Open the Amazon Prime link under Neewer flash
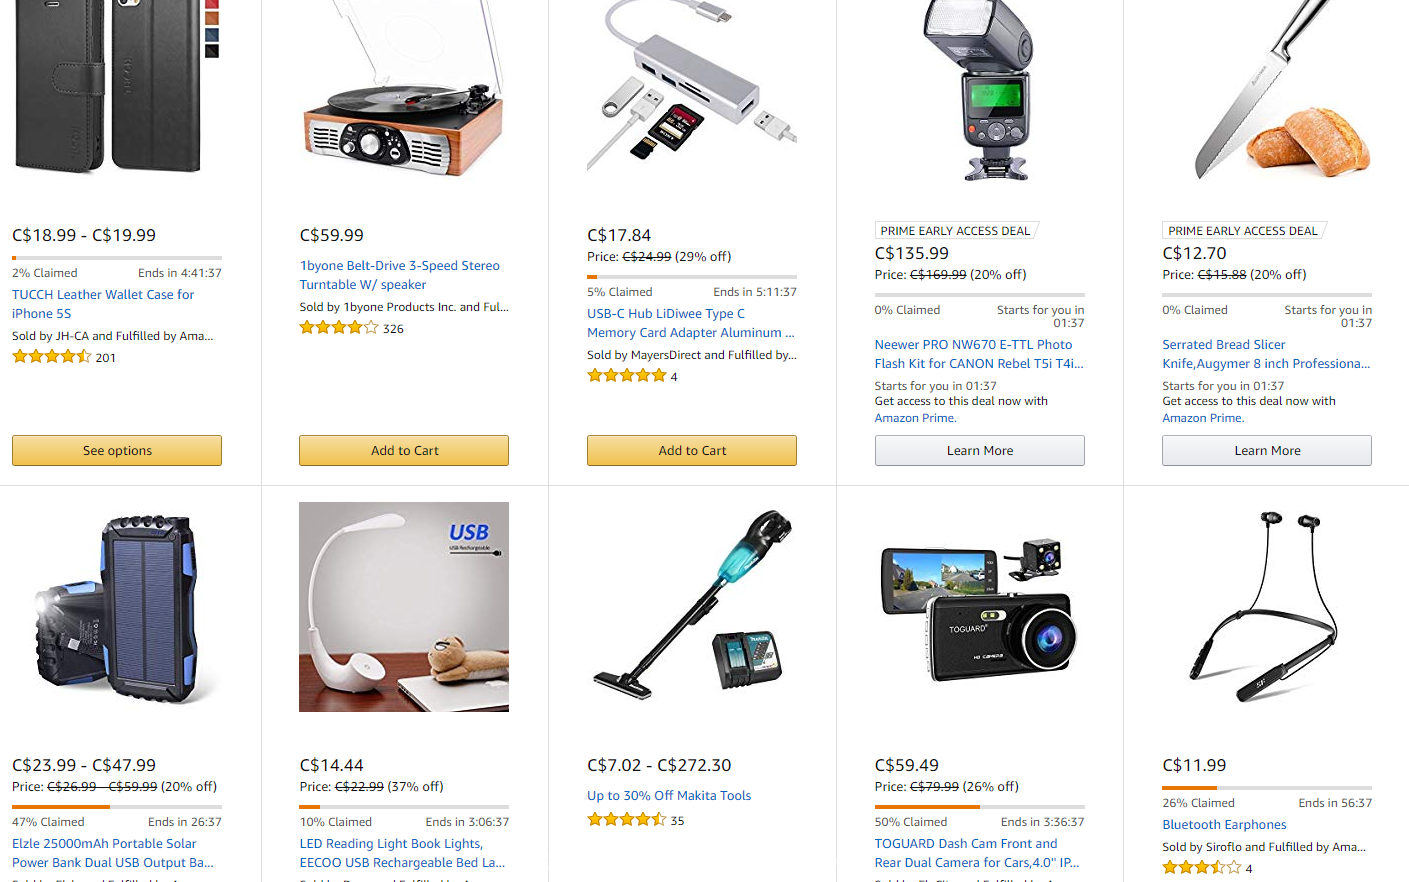Image resolution: width=1409 pixels, height=882 pixels. pos(915,418)
